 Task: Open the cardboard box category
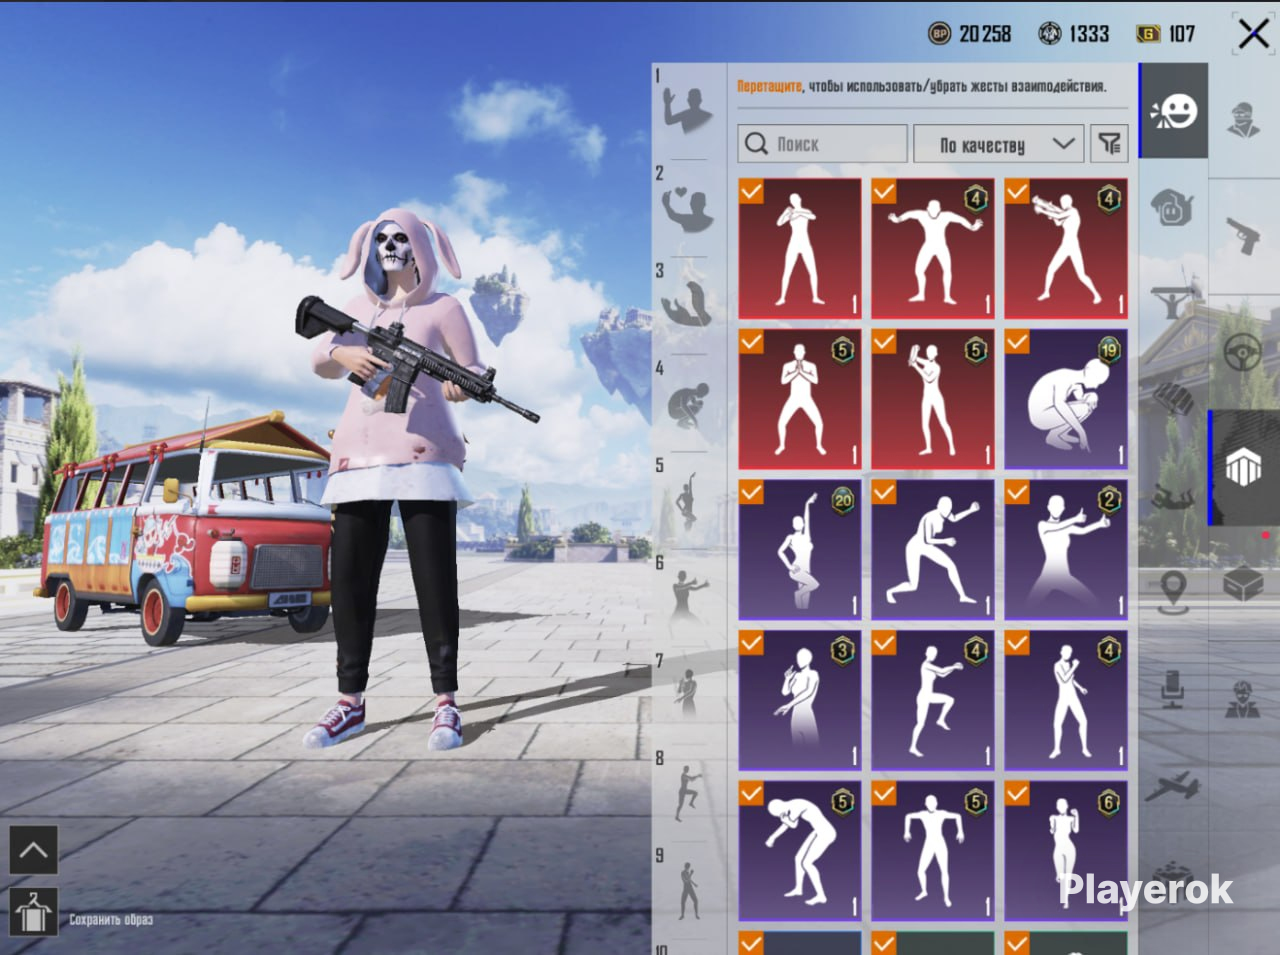tap(1243, 582)
